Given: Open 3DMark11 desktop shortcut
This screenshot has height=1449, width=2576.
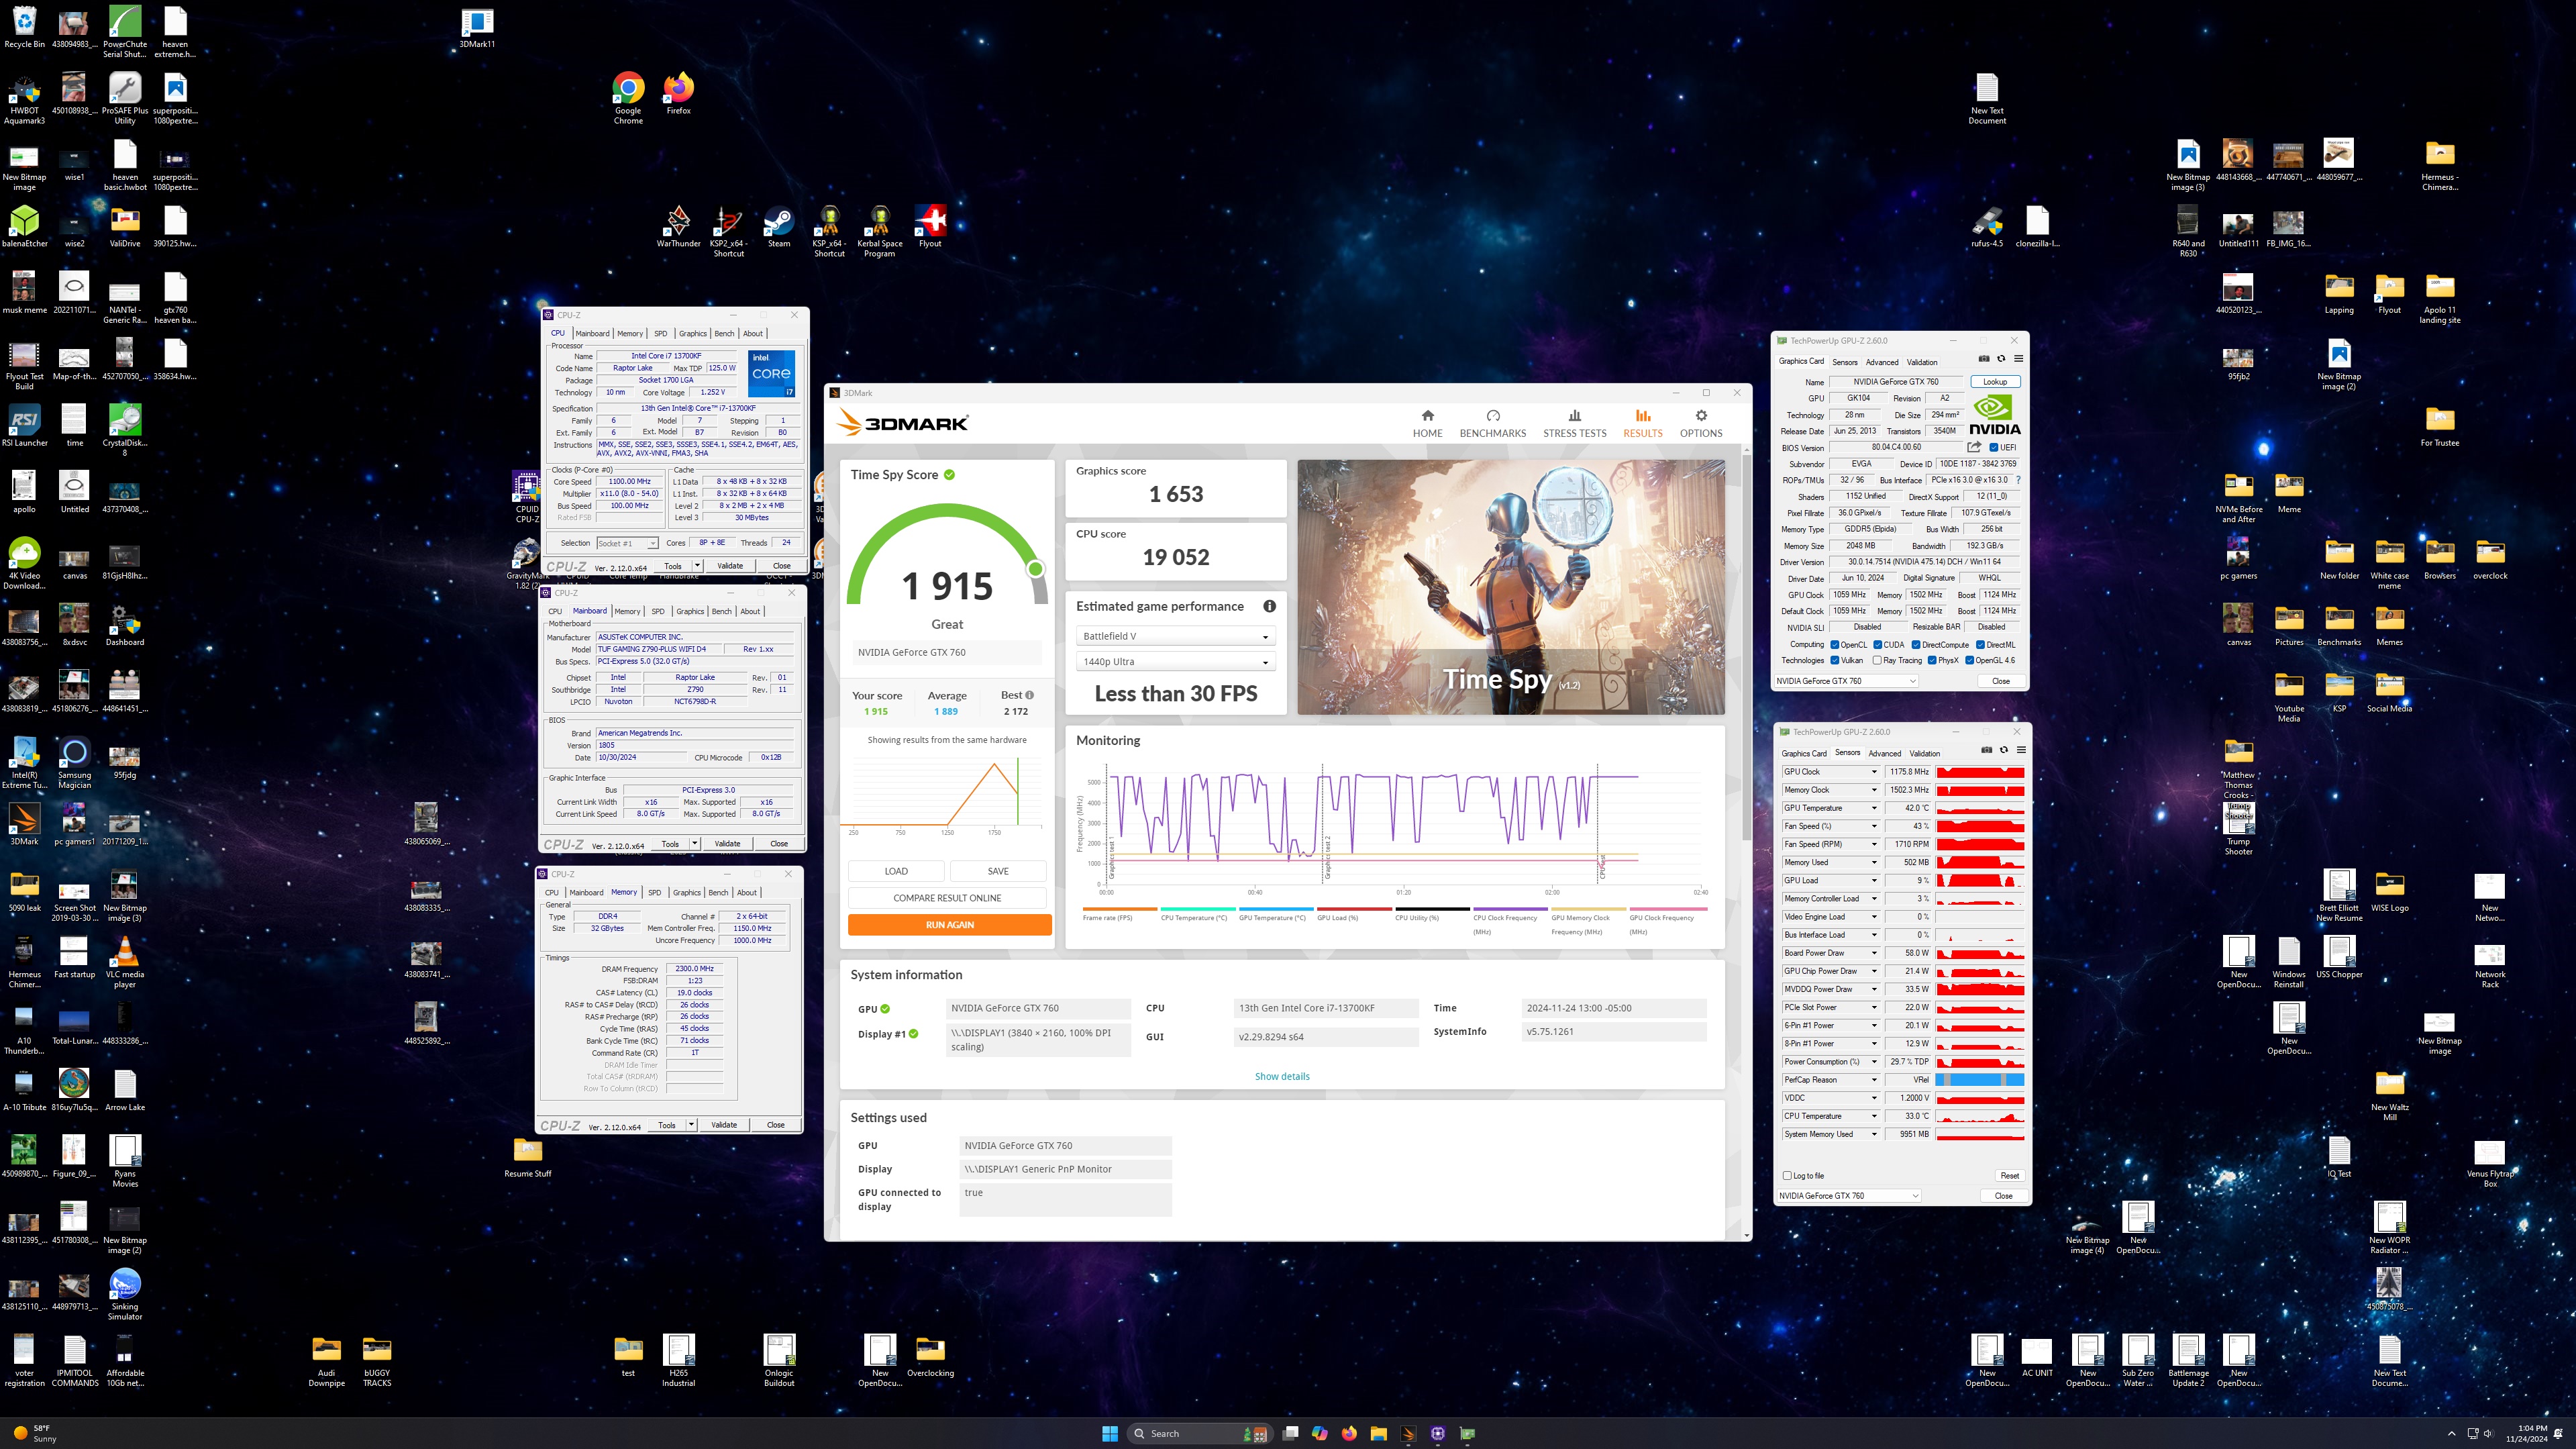Looking at the screenshot, I should (x=477, y=28).
